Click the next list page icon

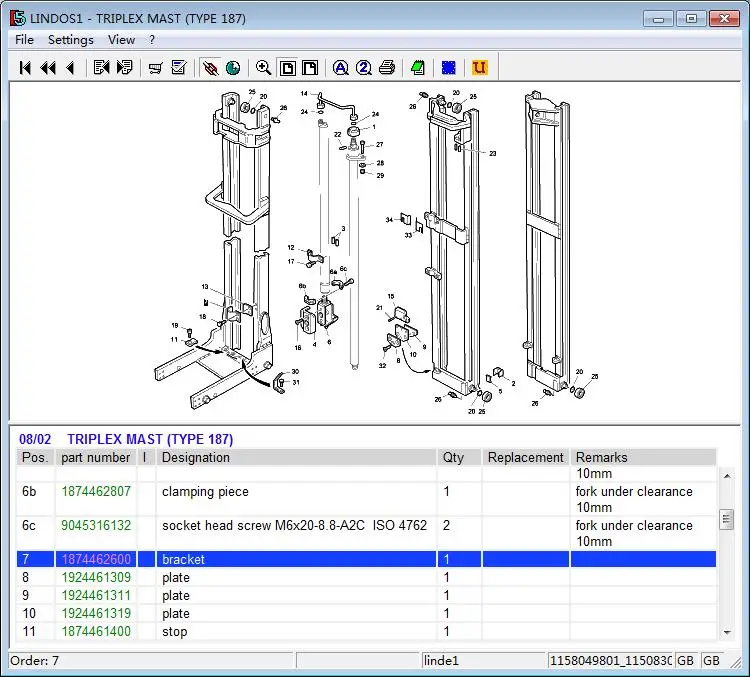point(124,67)
